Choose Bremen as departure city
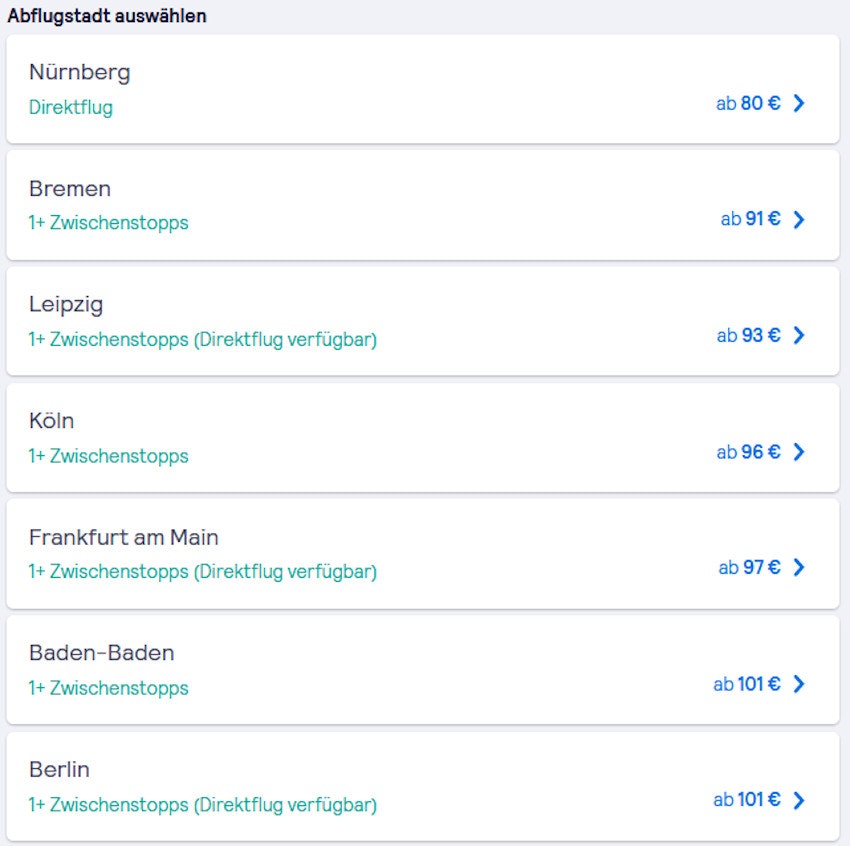Screen dimensions: 850x846 coord(70,189)
